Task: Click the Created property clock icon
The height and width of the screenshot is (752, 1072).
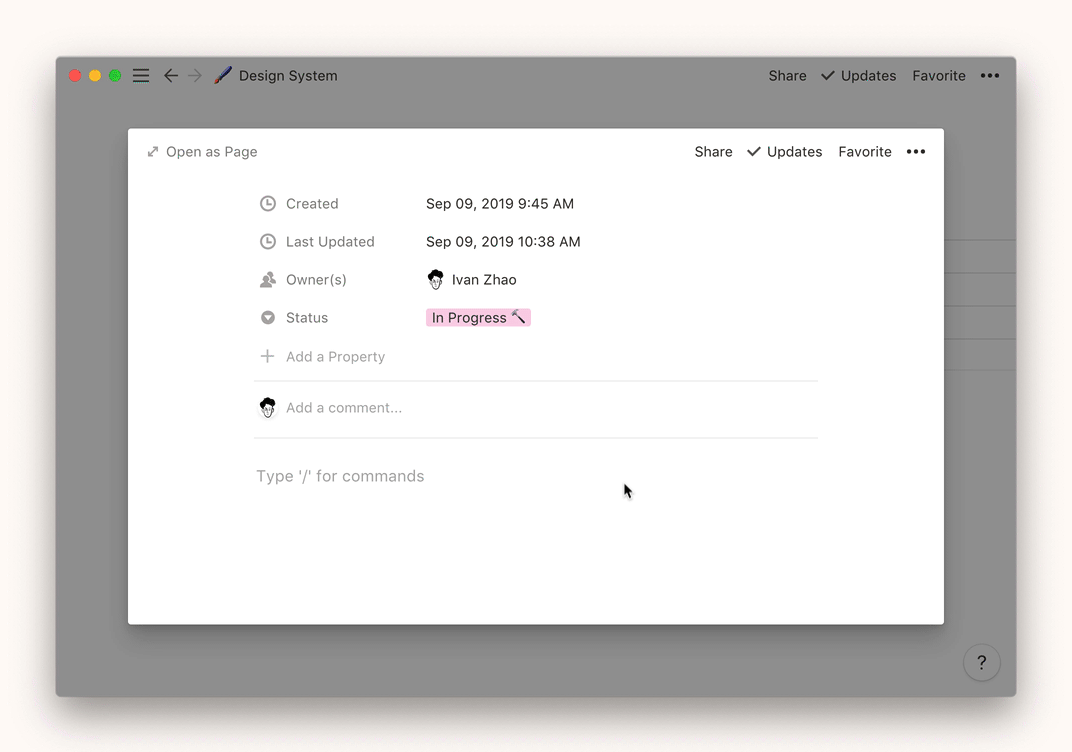Action: [x=268, y=204]
